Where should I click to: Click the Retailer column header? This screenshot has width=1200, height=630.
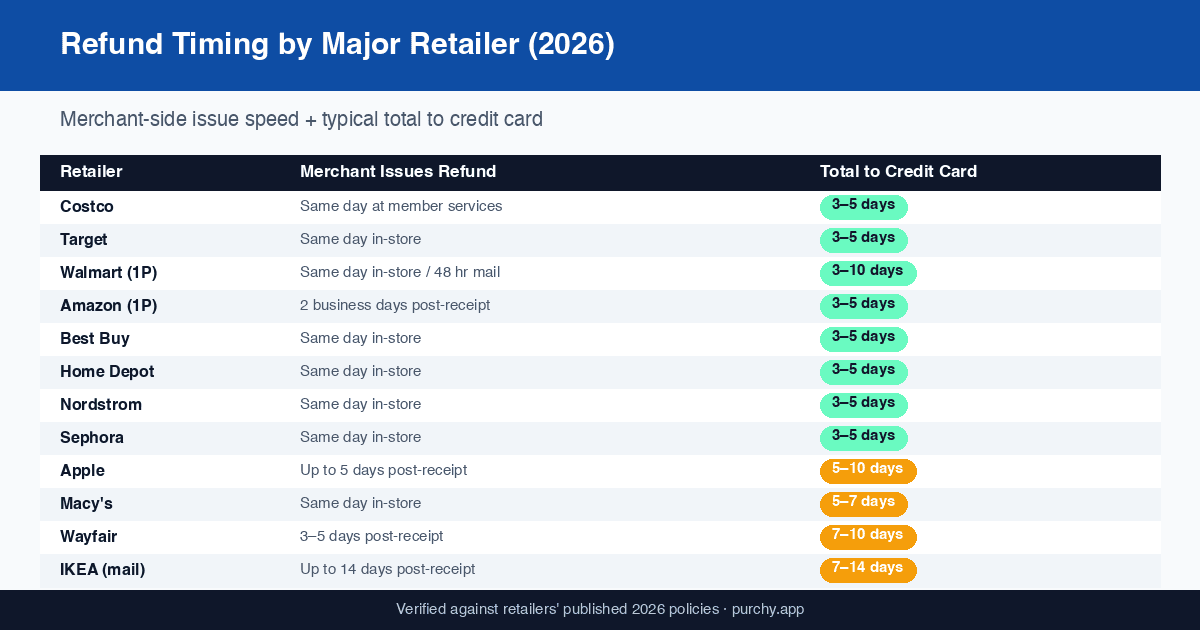[x=91, y=172]
